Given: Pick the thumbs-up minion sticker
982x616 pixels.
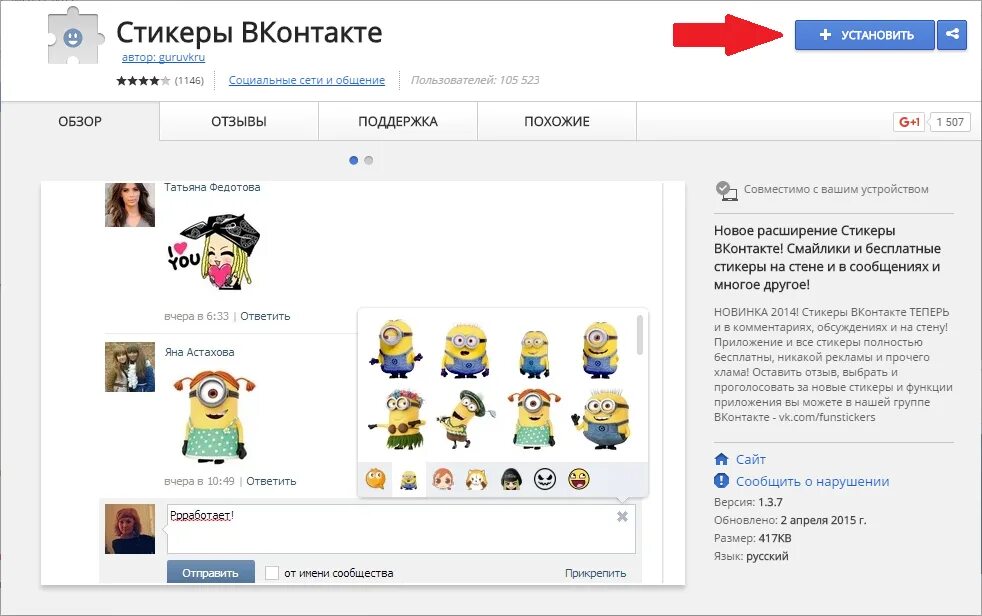Looking at the screenshot, I should (601, 419).
